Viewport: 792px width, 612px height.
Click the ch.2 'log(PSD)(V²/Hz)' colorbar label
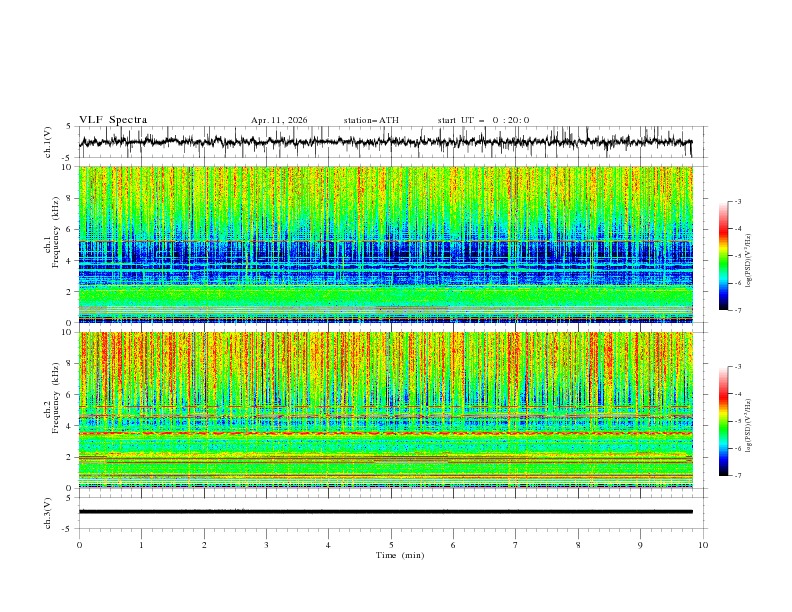(749, 425)
